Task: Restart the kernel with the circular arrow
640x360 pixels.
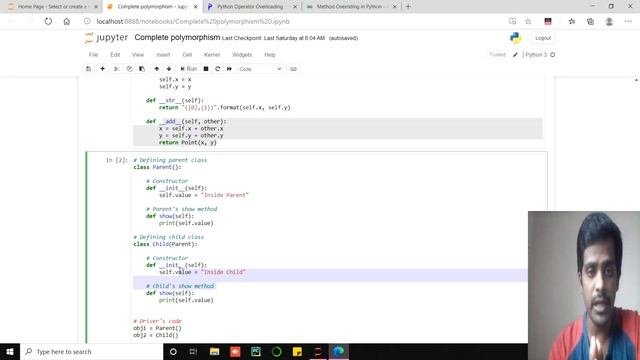Action: pos(218,69)
